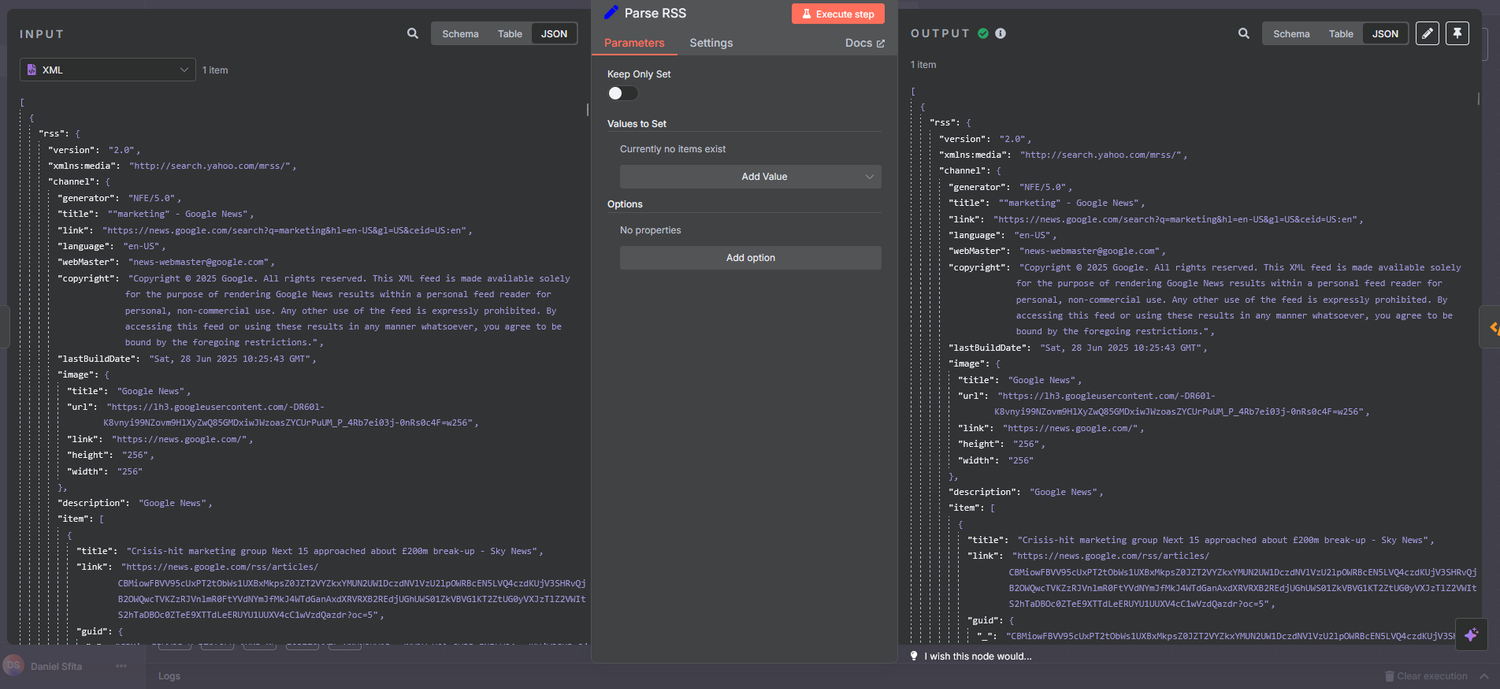Switch INPUT panel to Schema view
The width and height of the screenshot is (1500, 689).
pyautogui.click(x=460, y=33)
